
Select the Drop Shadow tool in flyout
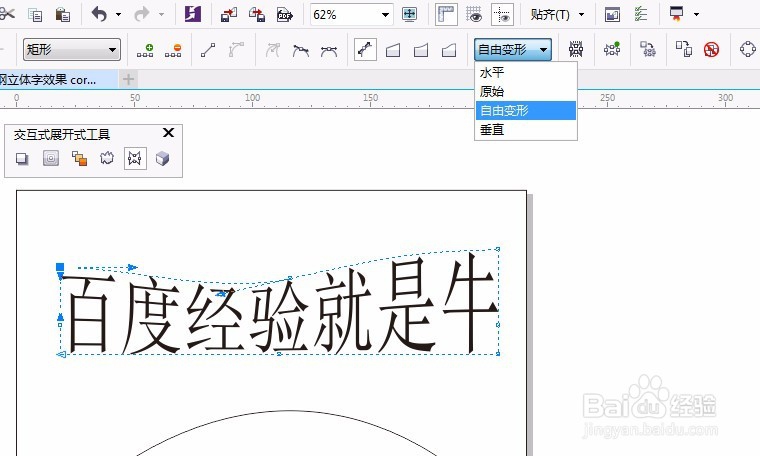[x=22, y=158]
